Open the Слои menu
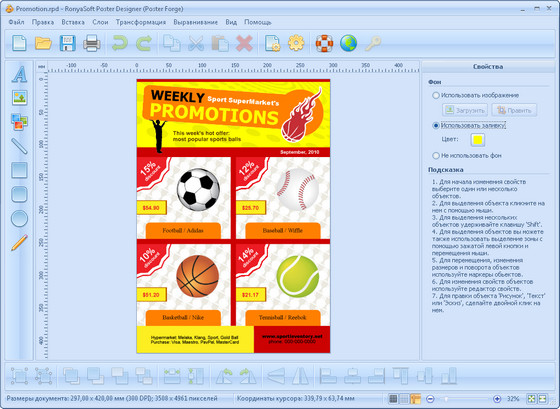The height and width of the screenshot is (409, 560). [x=100, y=22]
